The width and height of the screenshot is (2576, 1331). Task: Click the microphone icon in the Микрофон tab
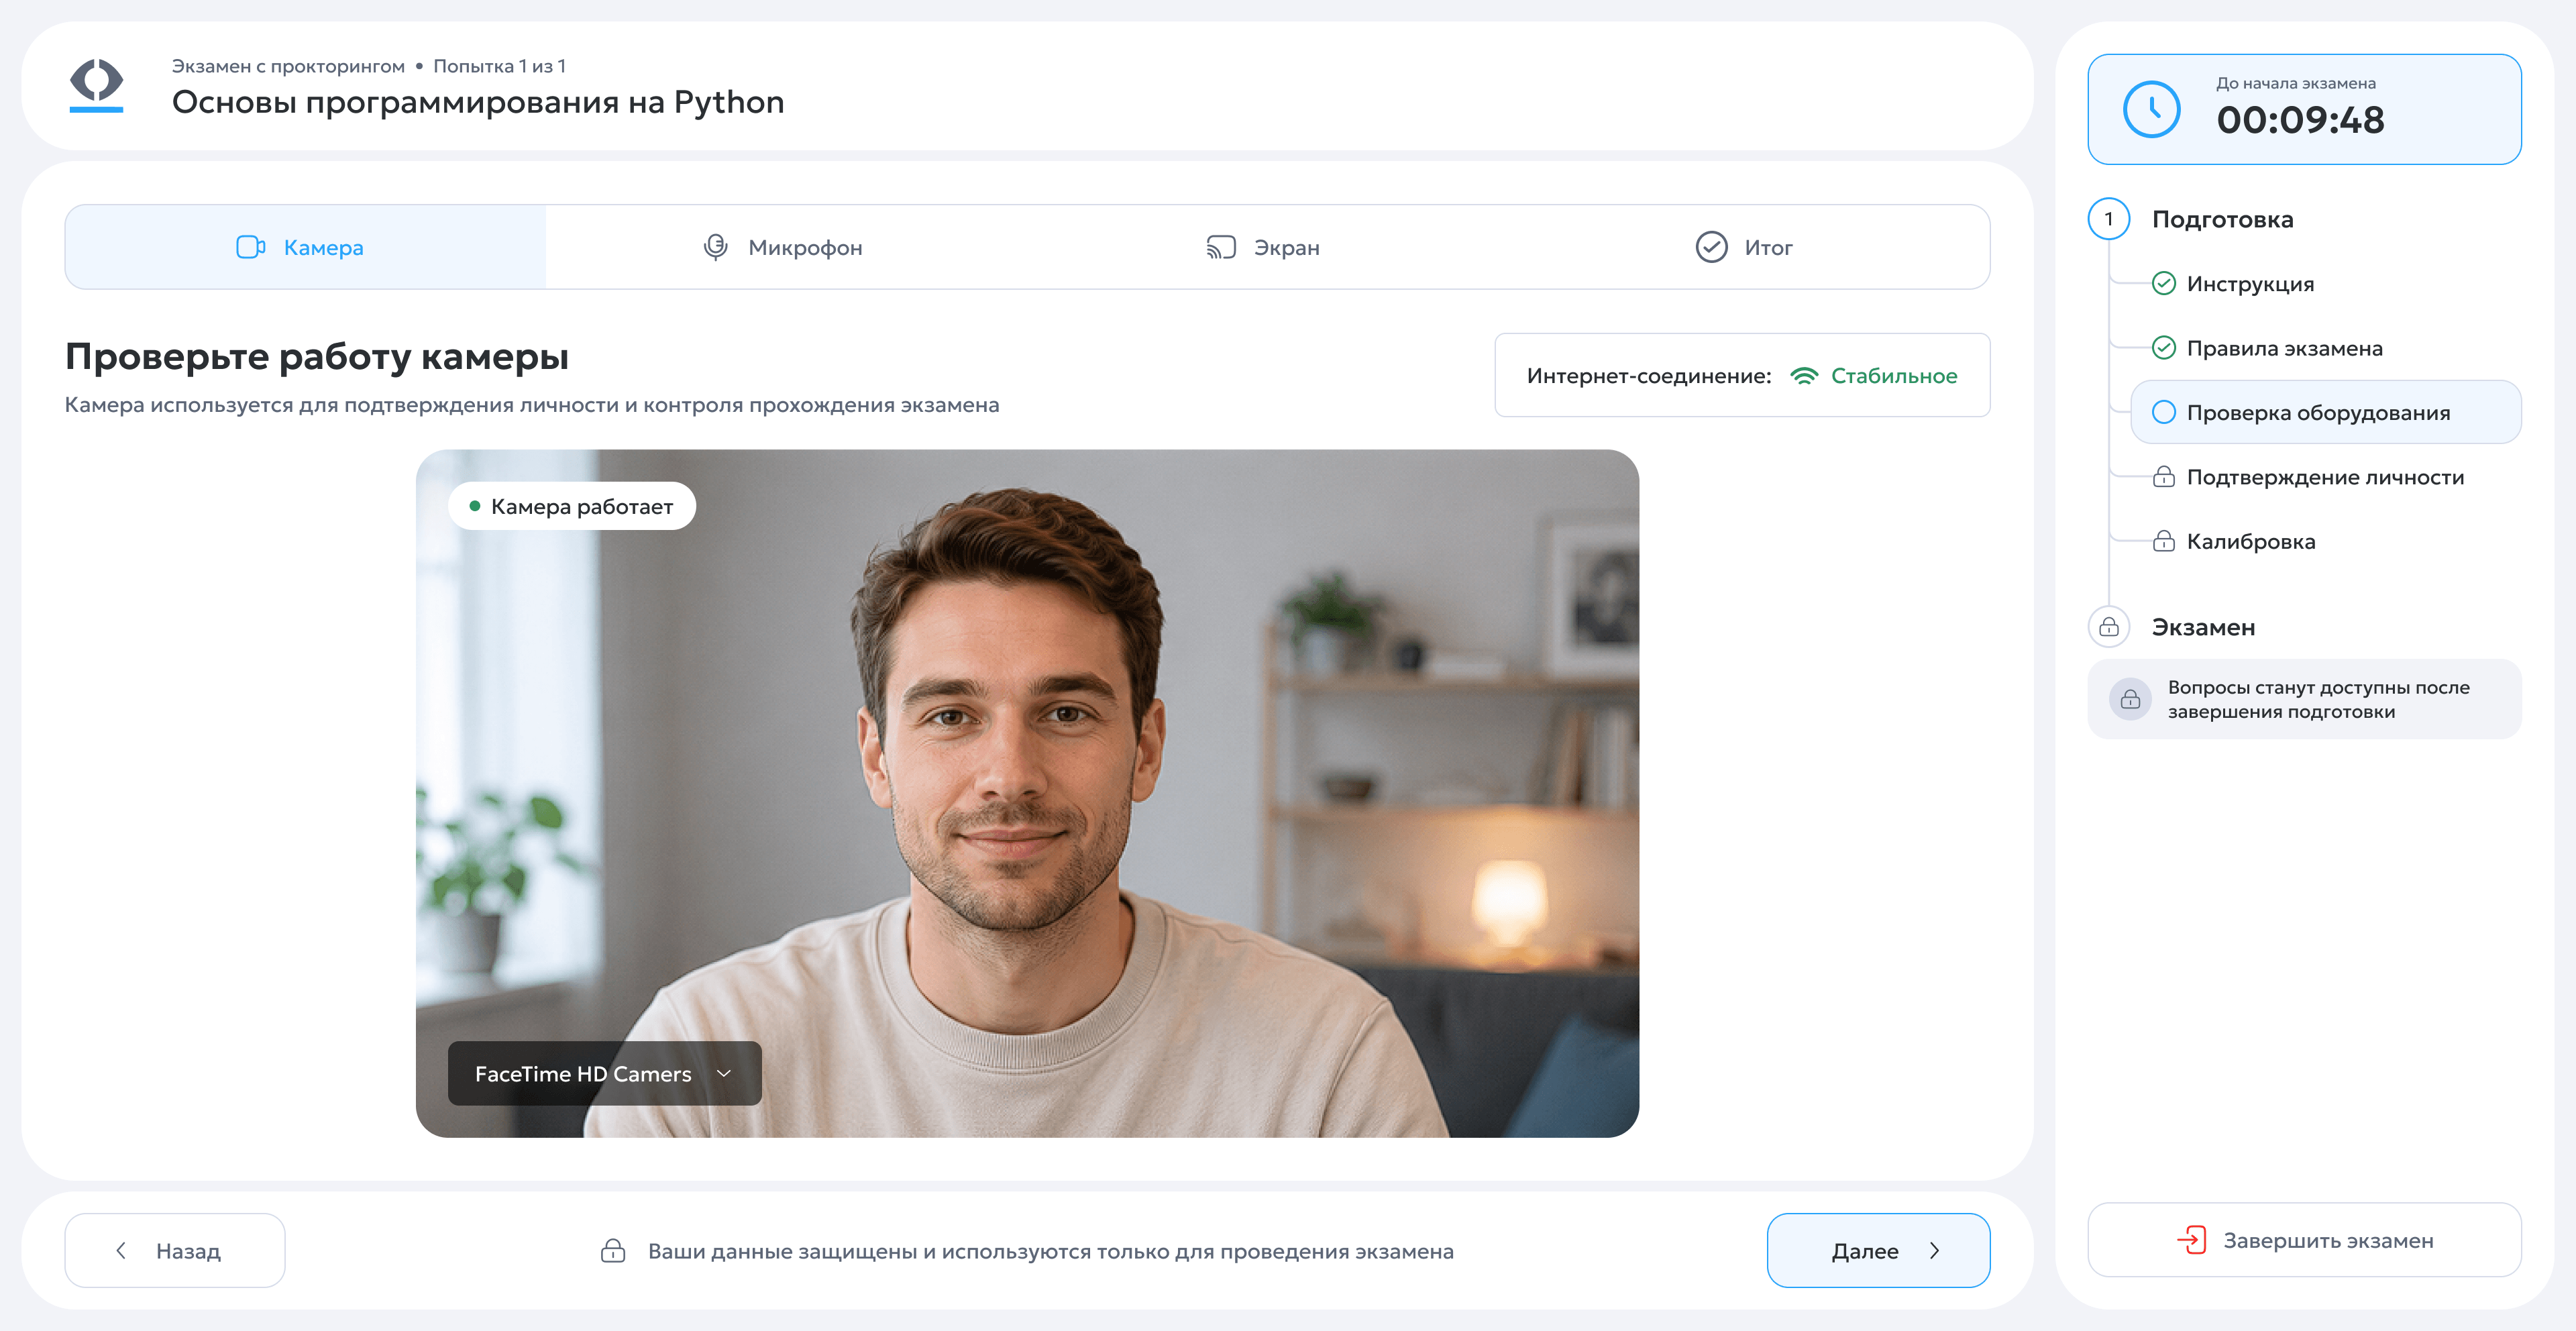click(x=715, y=247)
